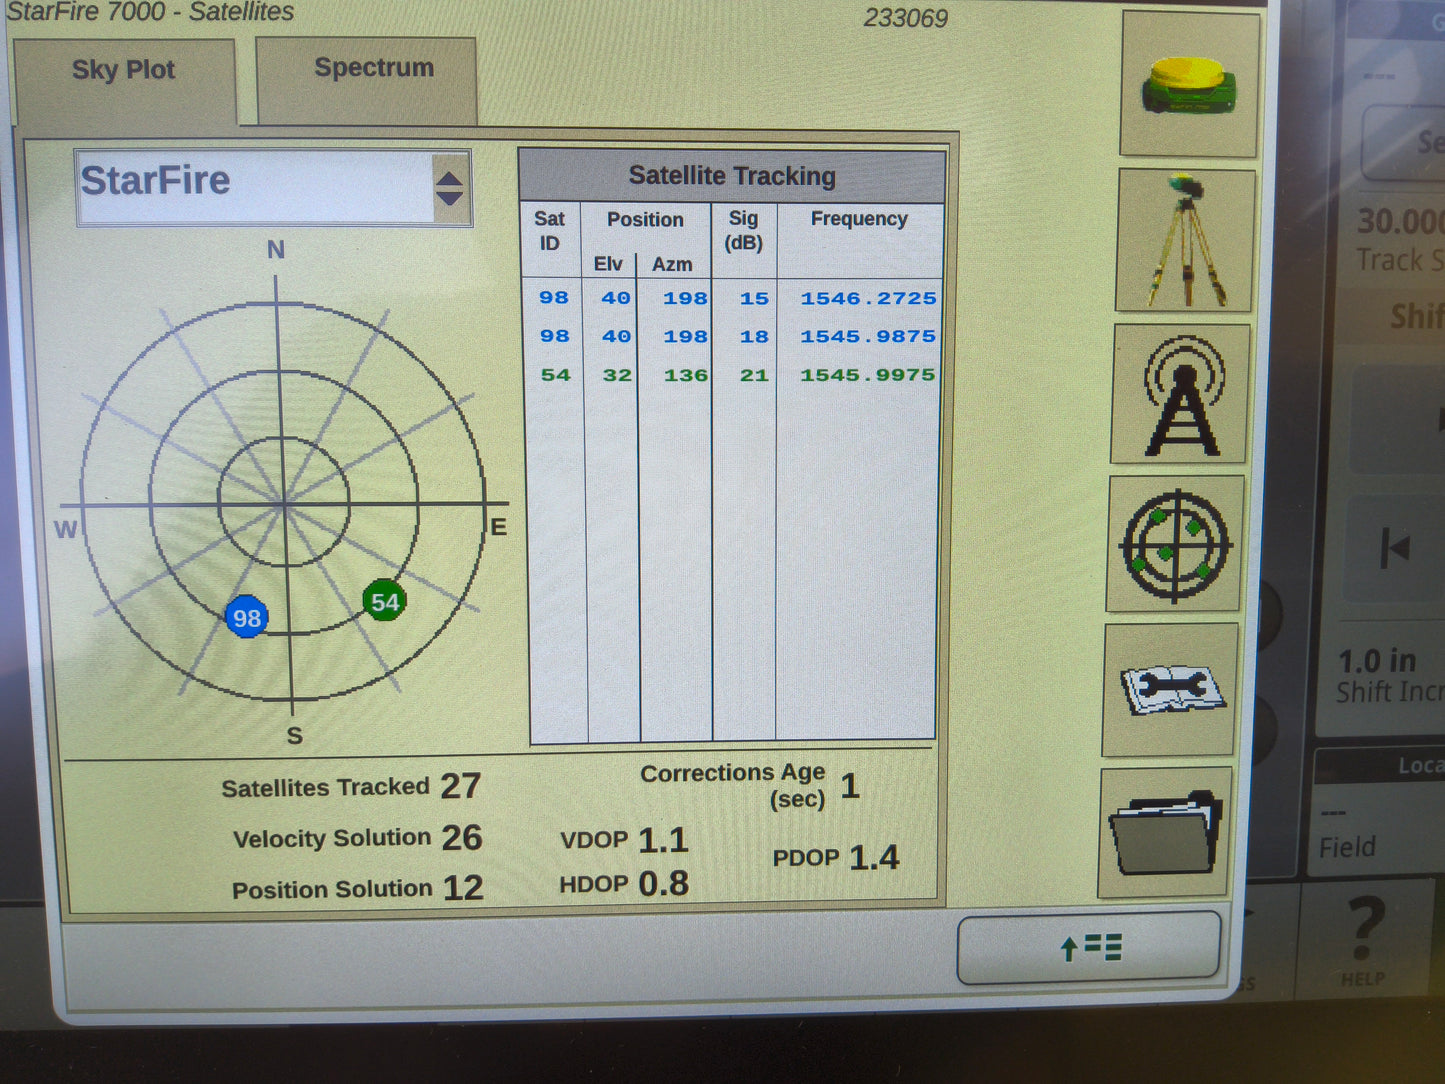Click frequency value 1546.2725
The image size is (1445, 1084).
[868, 298]
